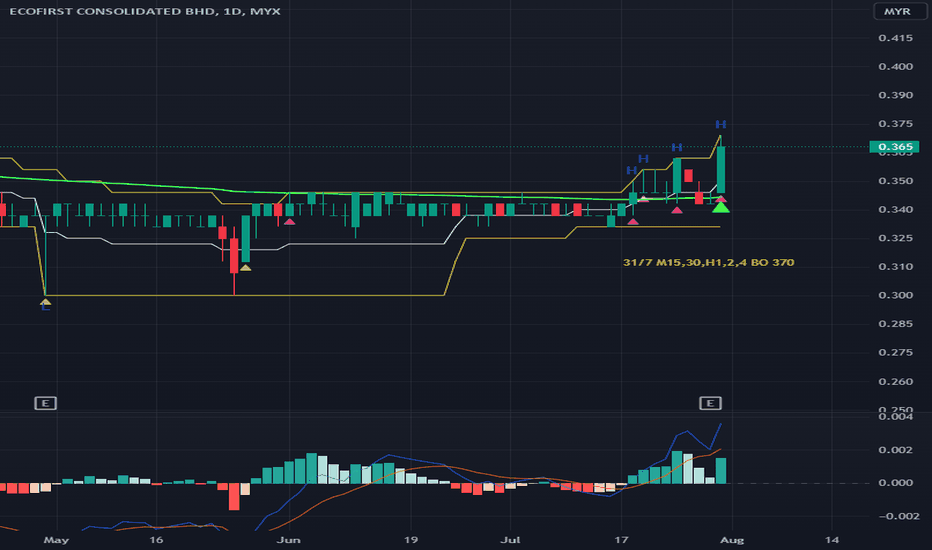
Task: Click the pink triangle marker near June
Action: (x=289, y=222)
